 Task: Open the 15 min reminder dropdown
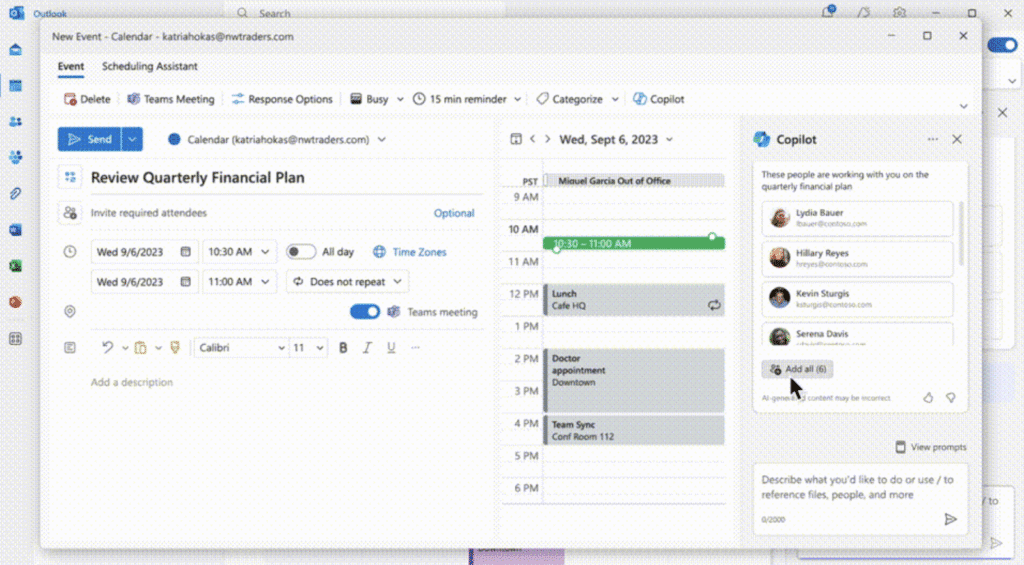tap(517, 99)
